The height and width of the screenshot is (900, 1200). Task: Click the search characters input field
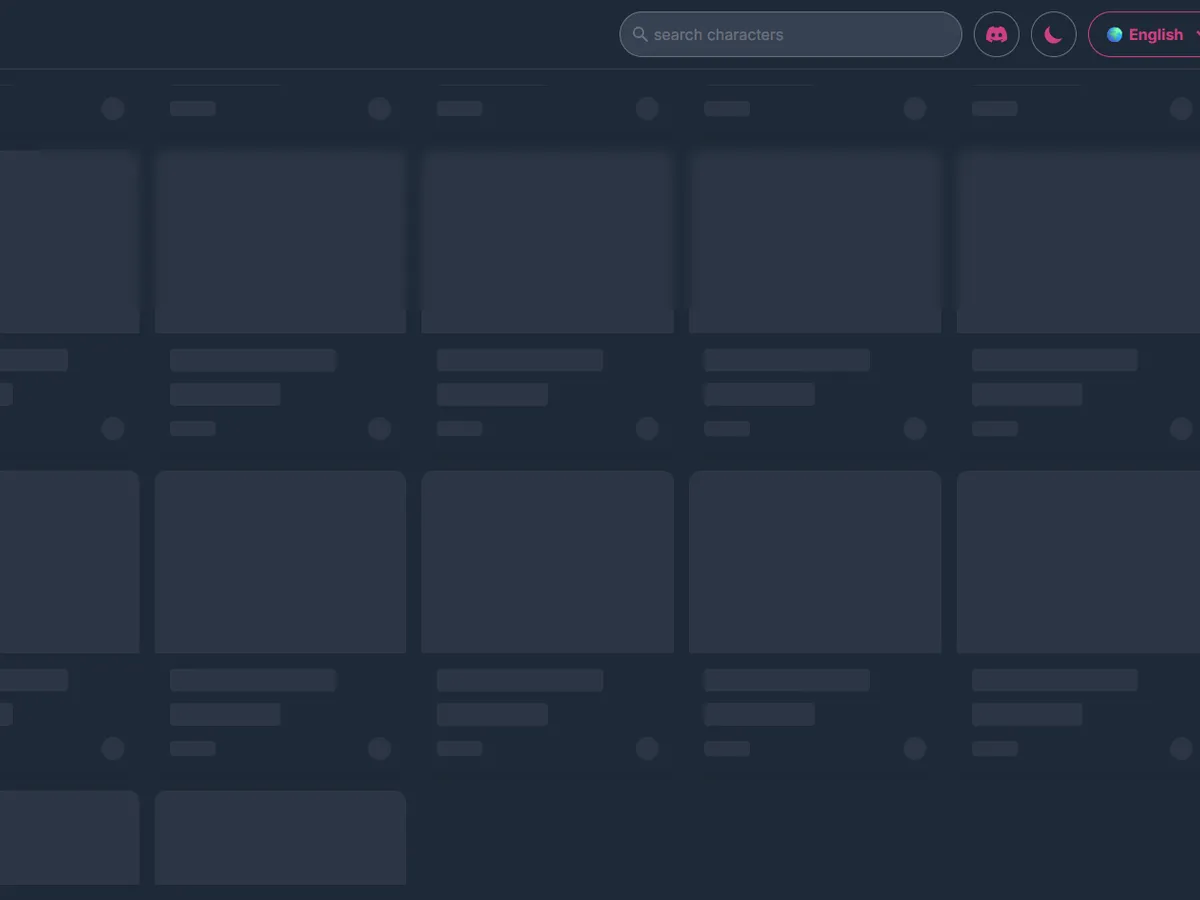point(790,34)
